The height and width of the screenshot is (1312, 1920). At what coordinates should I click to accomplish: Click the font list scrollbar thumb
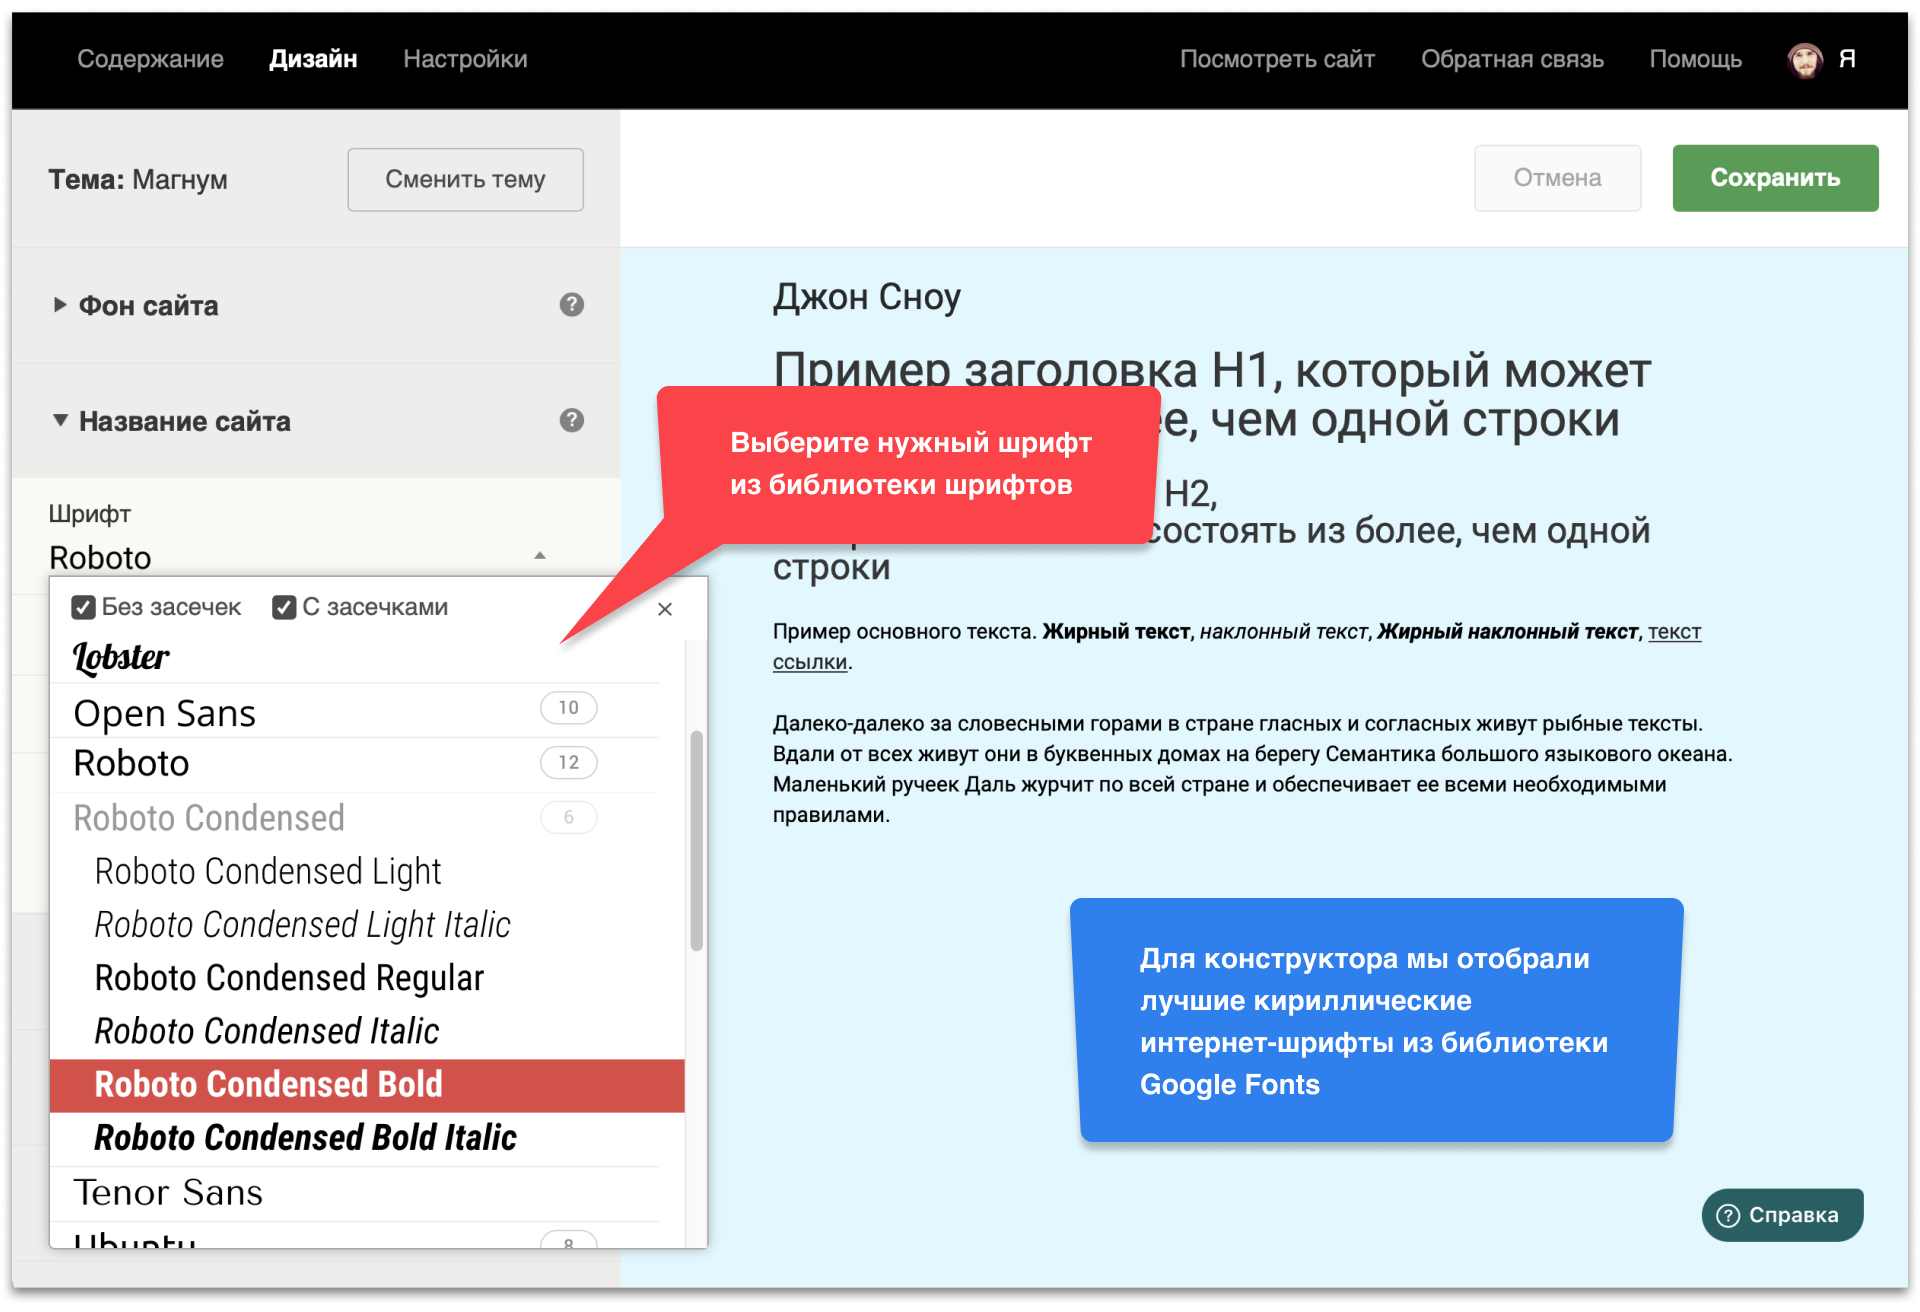[x=696, y=840]
